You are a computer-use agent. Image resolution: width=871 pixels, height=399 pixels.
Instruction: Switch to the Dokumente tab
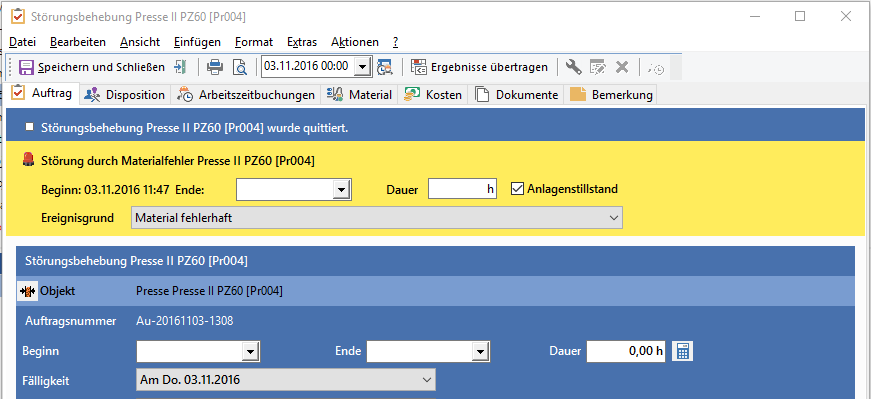point(517,95)
